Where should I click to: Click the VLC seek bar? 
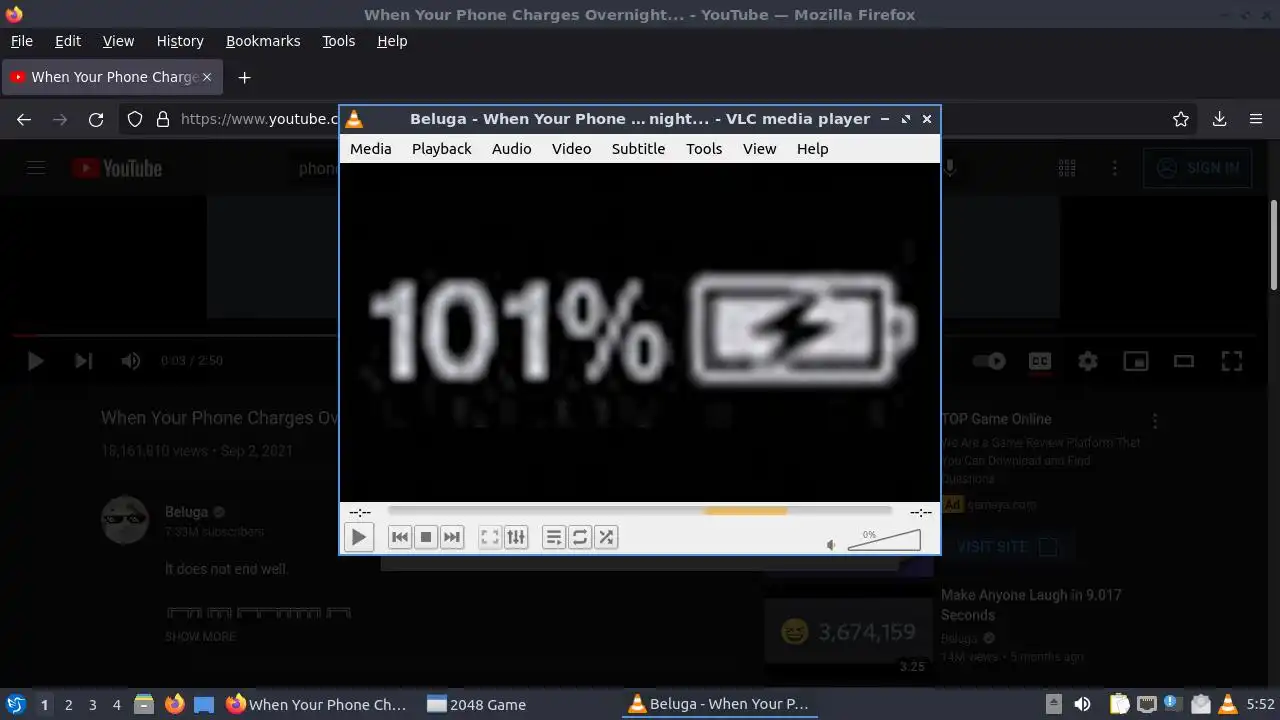(x=640, y=511)
